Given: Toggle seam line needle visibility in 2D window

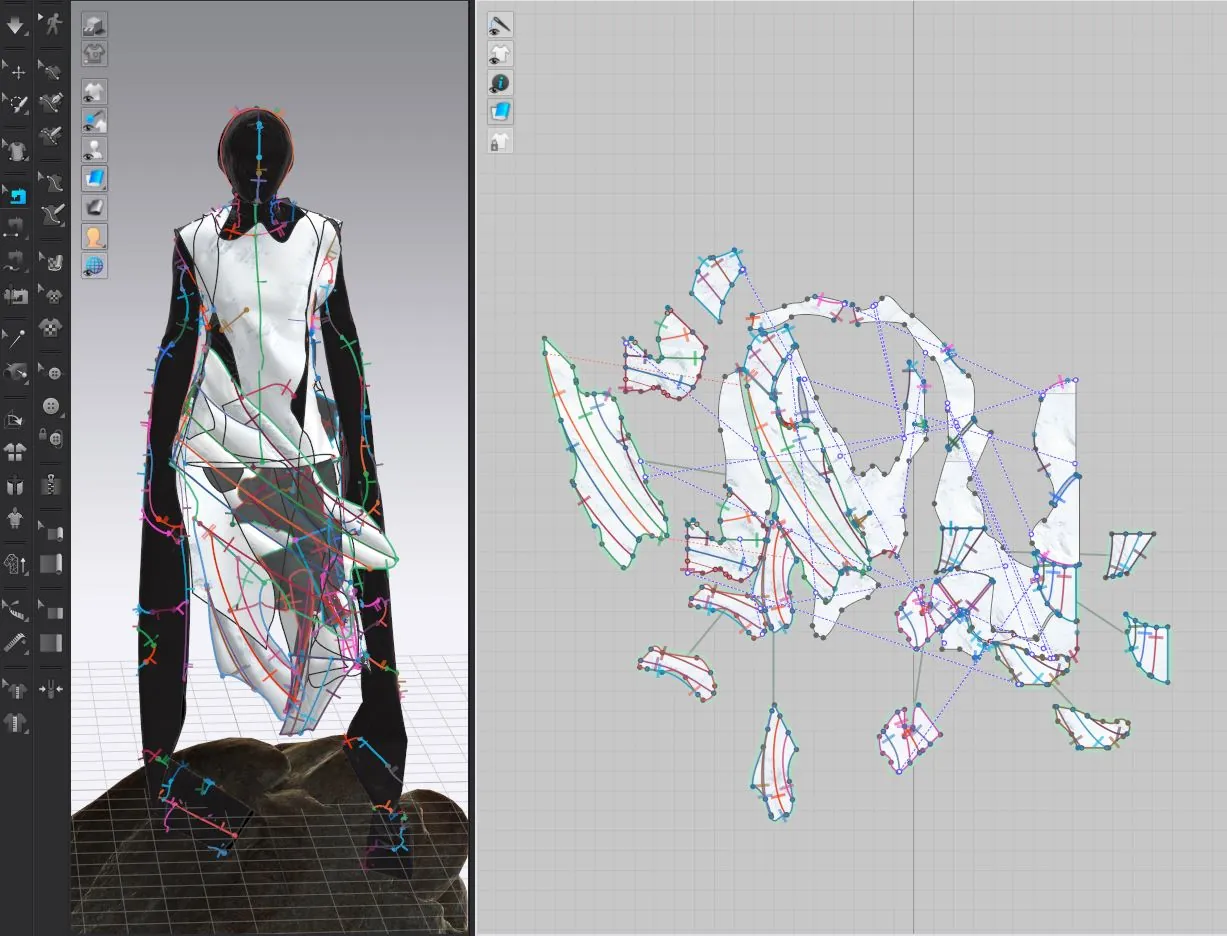Looking at the screenshot, I should coord(500,25).
